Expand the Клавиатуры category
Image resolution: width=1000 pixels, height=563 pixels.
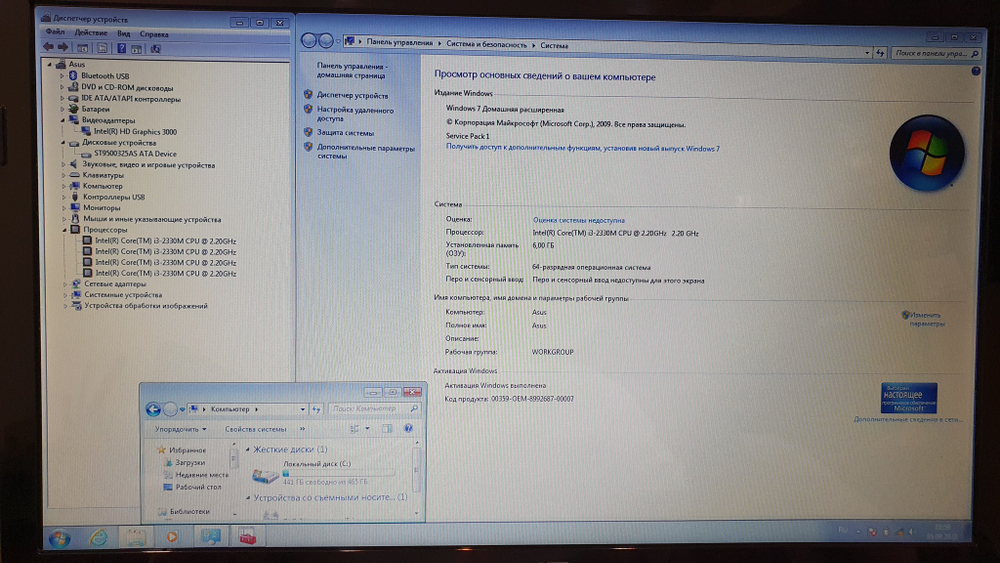[64, 175]
